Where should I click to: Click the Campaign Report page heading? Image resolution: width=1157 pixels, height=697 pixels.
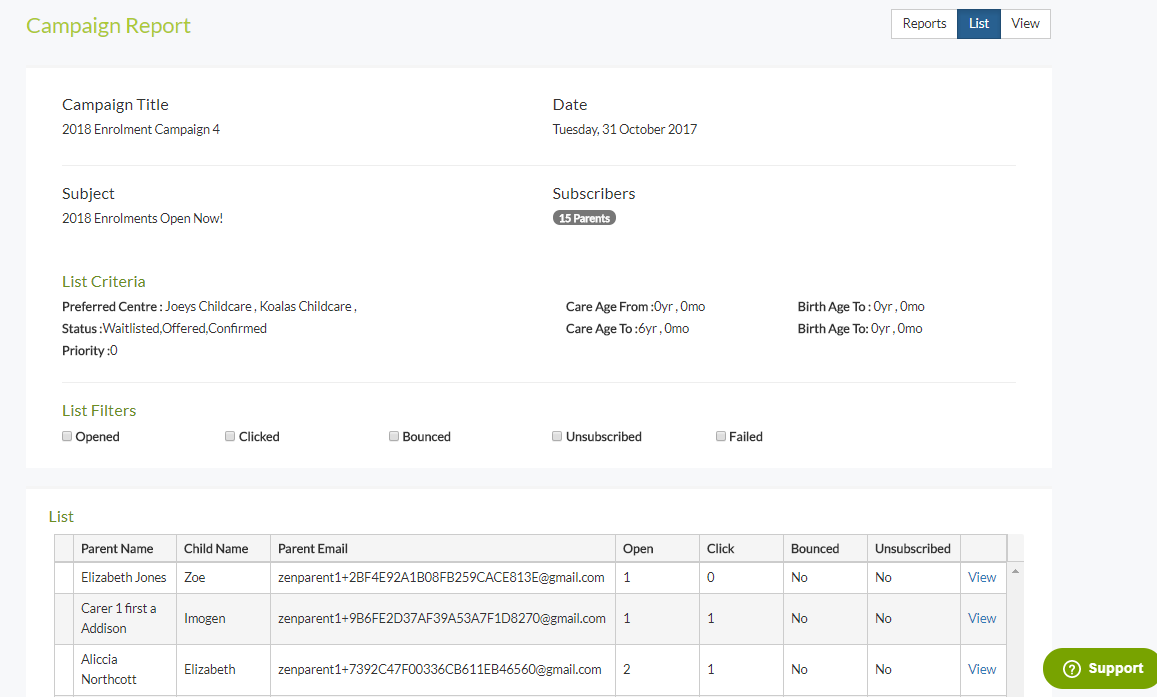pos(108,26)
